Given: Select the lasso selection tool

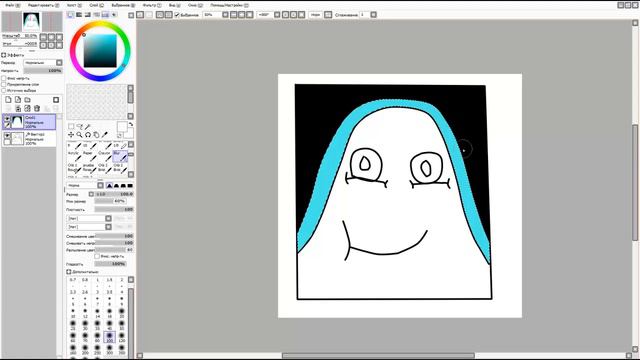Looking at the screenshot, I should [80, 127].
